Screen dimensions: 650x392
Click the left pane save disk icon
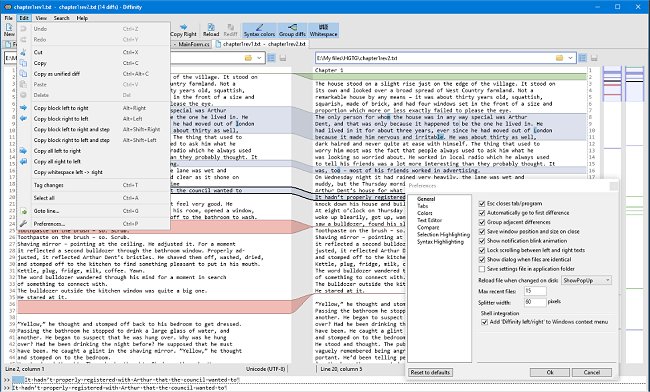point(283,58)
